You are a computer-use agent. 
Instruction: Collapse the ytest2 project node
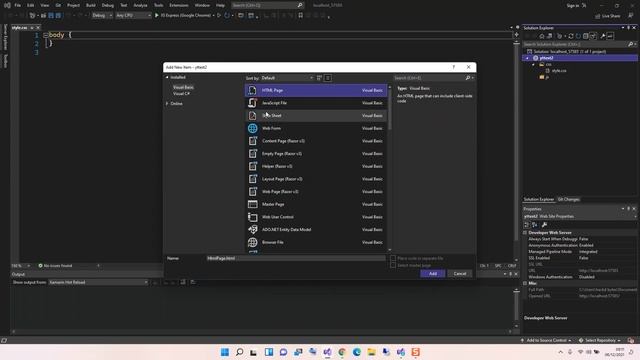click(527, 58)
